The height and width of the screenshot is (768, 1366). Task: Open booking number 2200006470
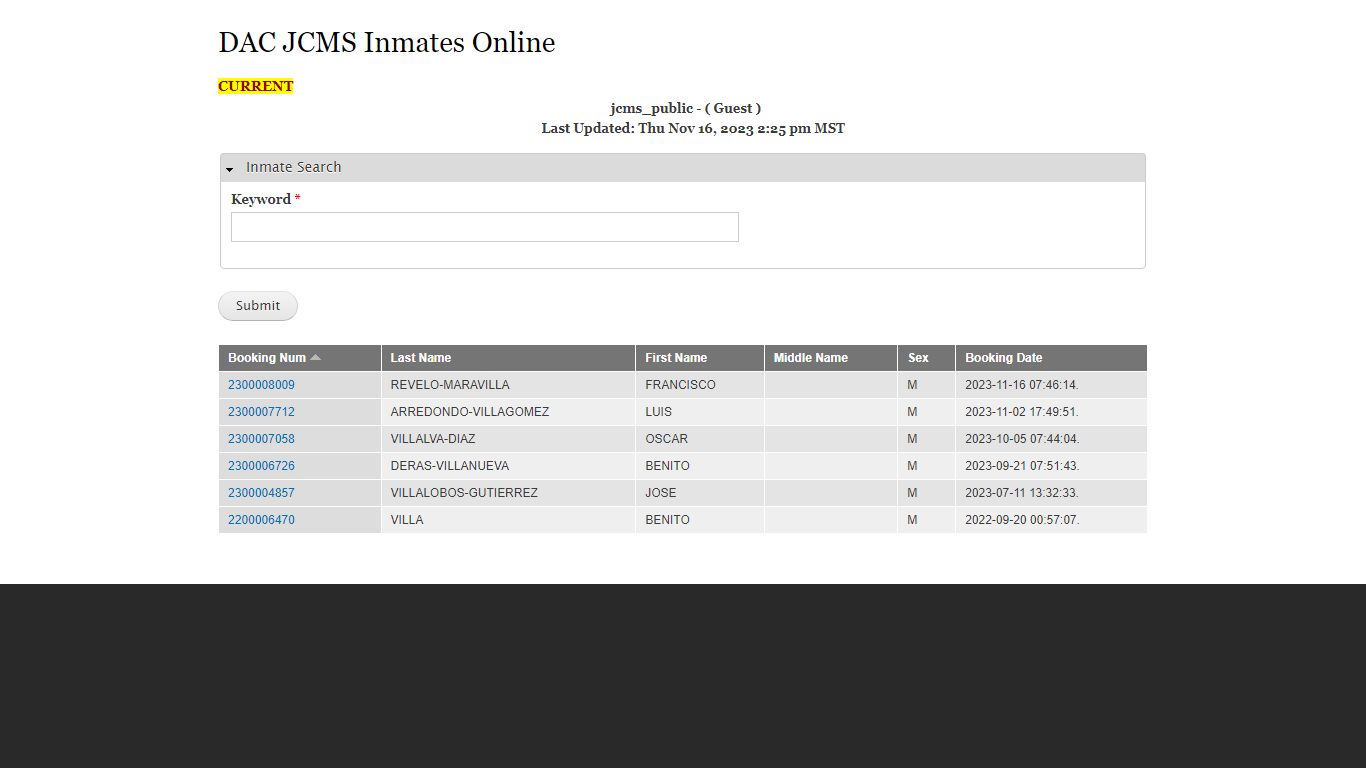pyautogui.click(x=261, y=520)
